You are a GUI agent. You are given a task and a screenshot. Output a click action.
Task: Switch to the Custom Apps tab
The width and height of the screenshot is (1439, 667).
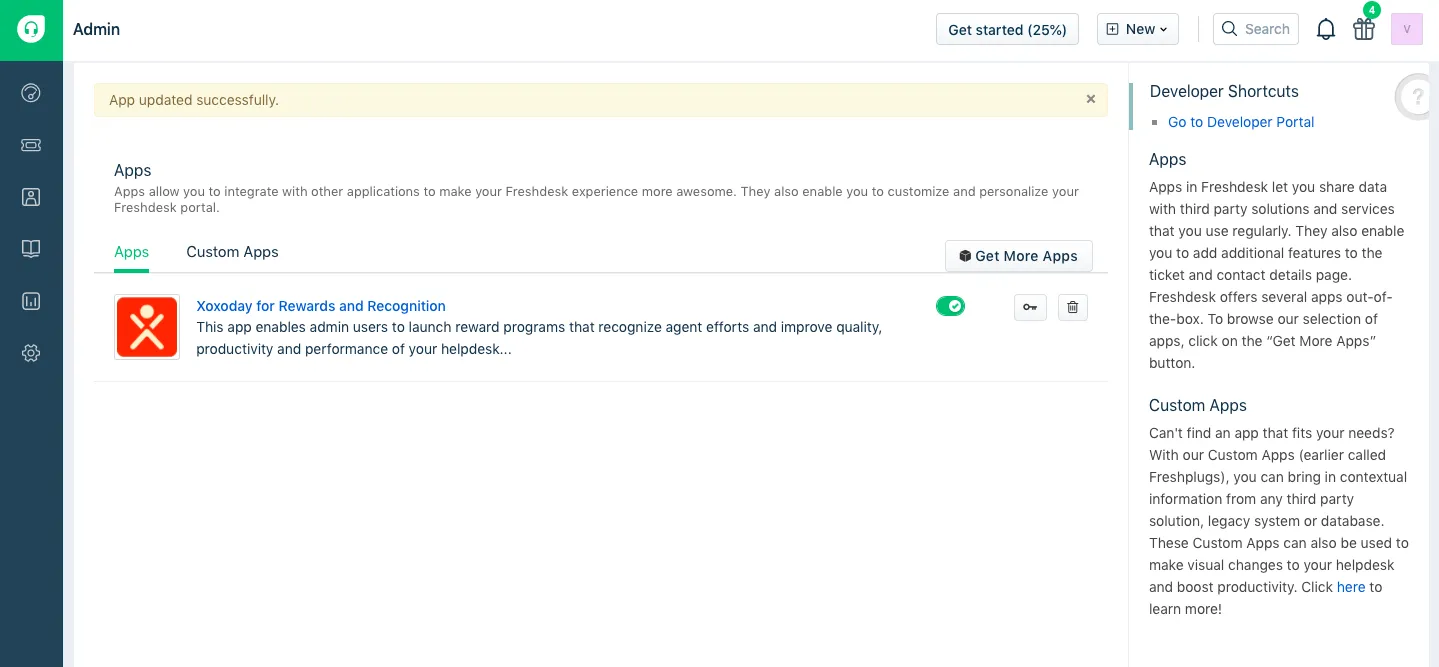tap(232, 252)
